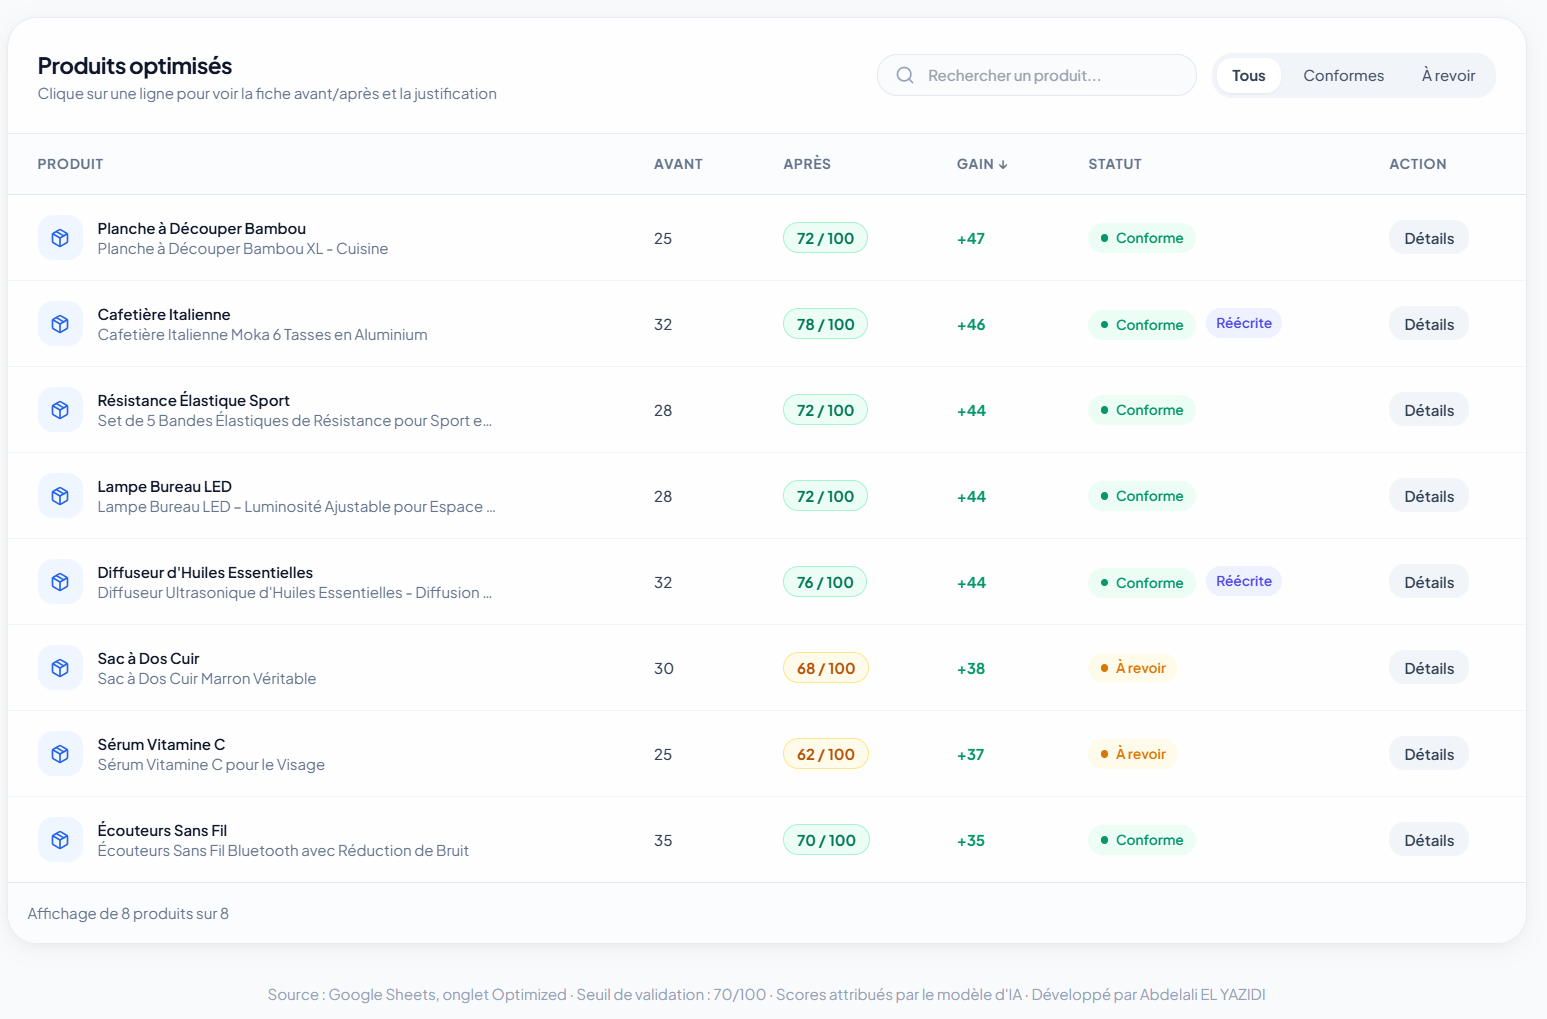This screenshot has width=1547, height=1019.
Task: Click the 68 / 100 score badge
Action: pos(825,668)
